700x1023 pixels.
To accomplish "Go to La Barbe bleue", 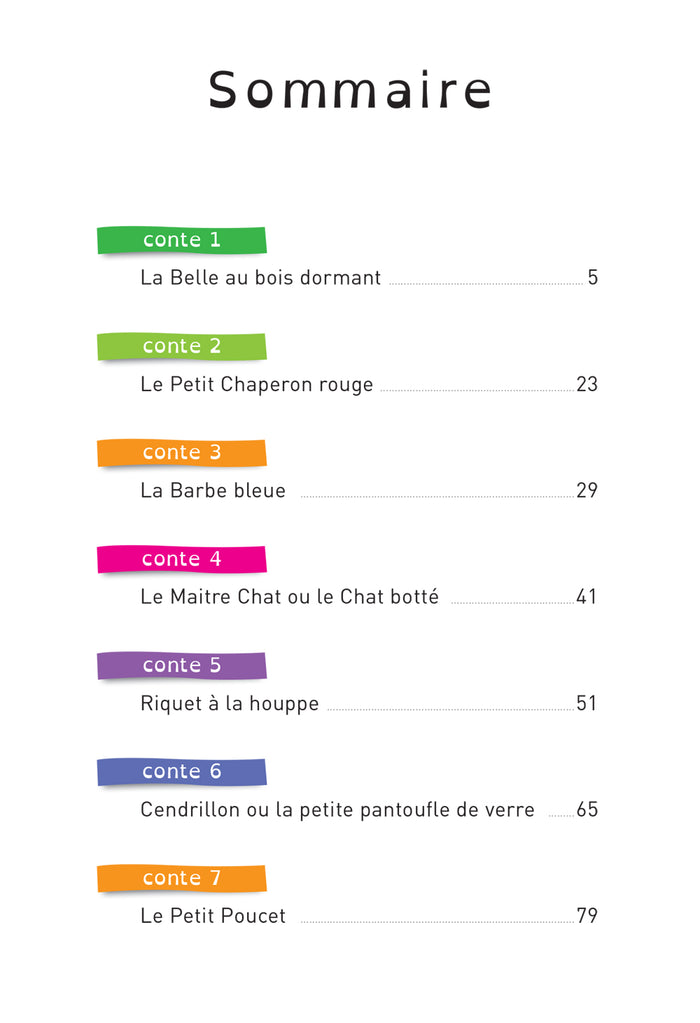I will [213, 491].
